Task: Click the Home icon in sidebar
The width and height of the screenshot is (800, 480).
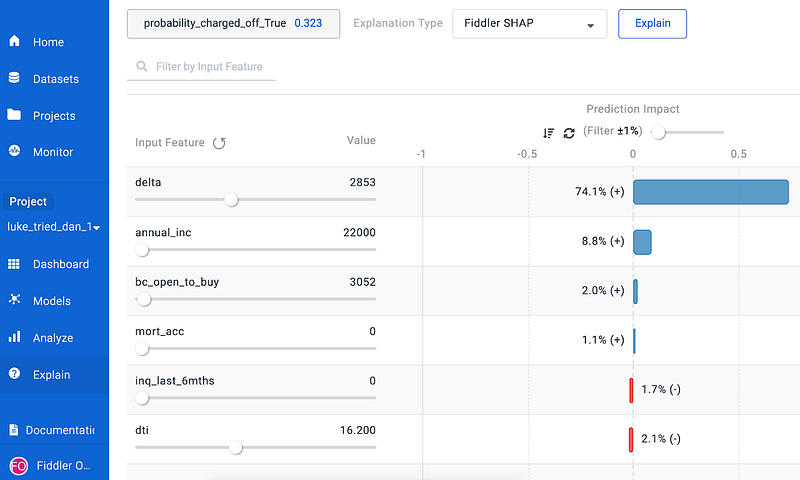Action: [x=14, y=42]
